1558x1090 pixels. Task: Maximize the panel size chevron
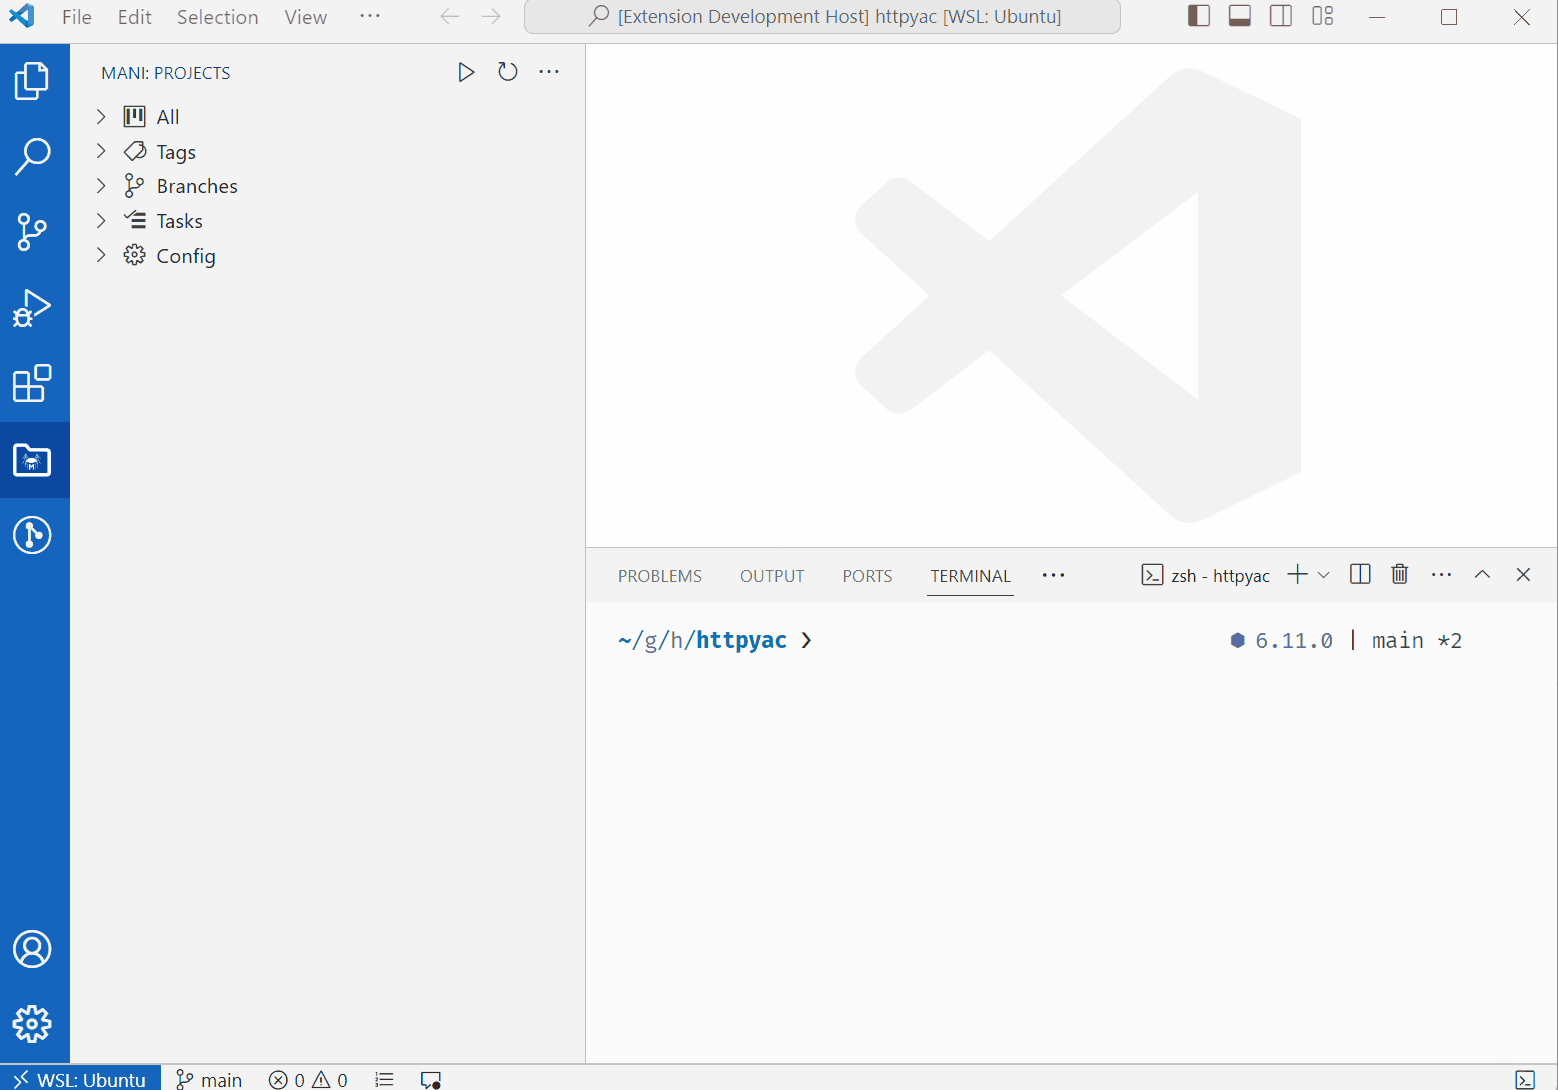point(1482,574)
